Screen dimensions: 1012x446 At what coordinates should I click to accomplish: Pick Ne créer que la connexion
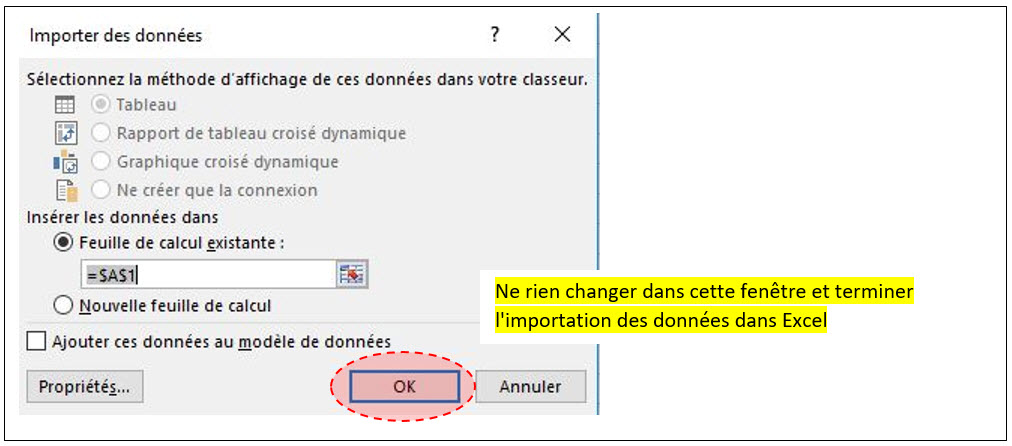tap(101, 190)
